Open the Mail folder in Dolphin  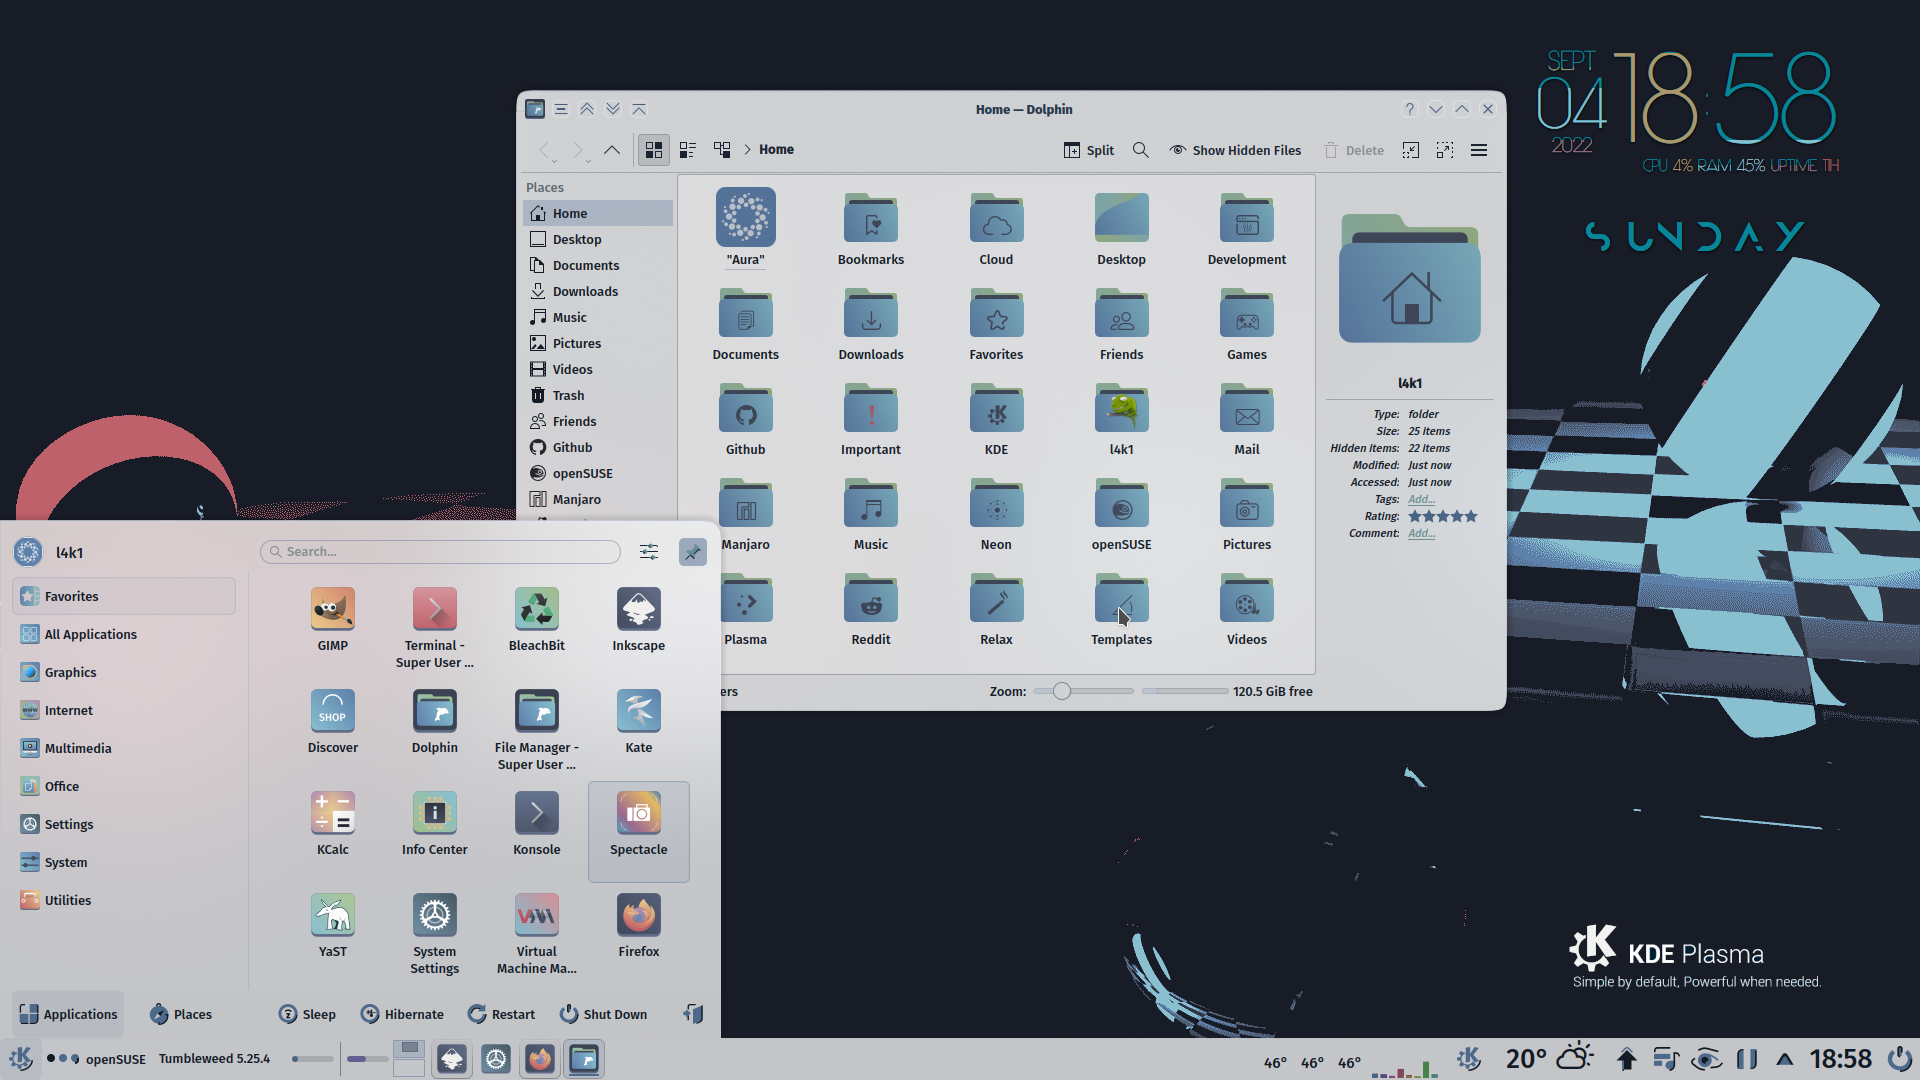click(x=1247, y=420)
